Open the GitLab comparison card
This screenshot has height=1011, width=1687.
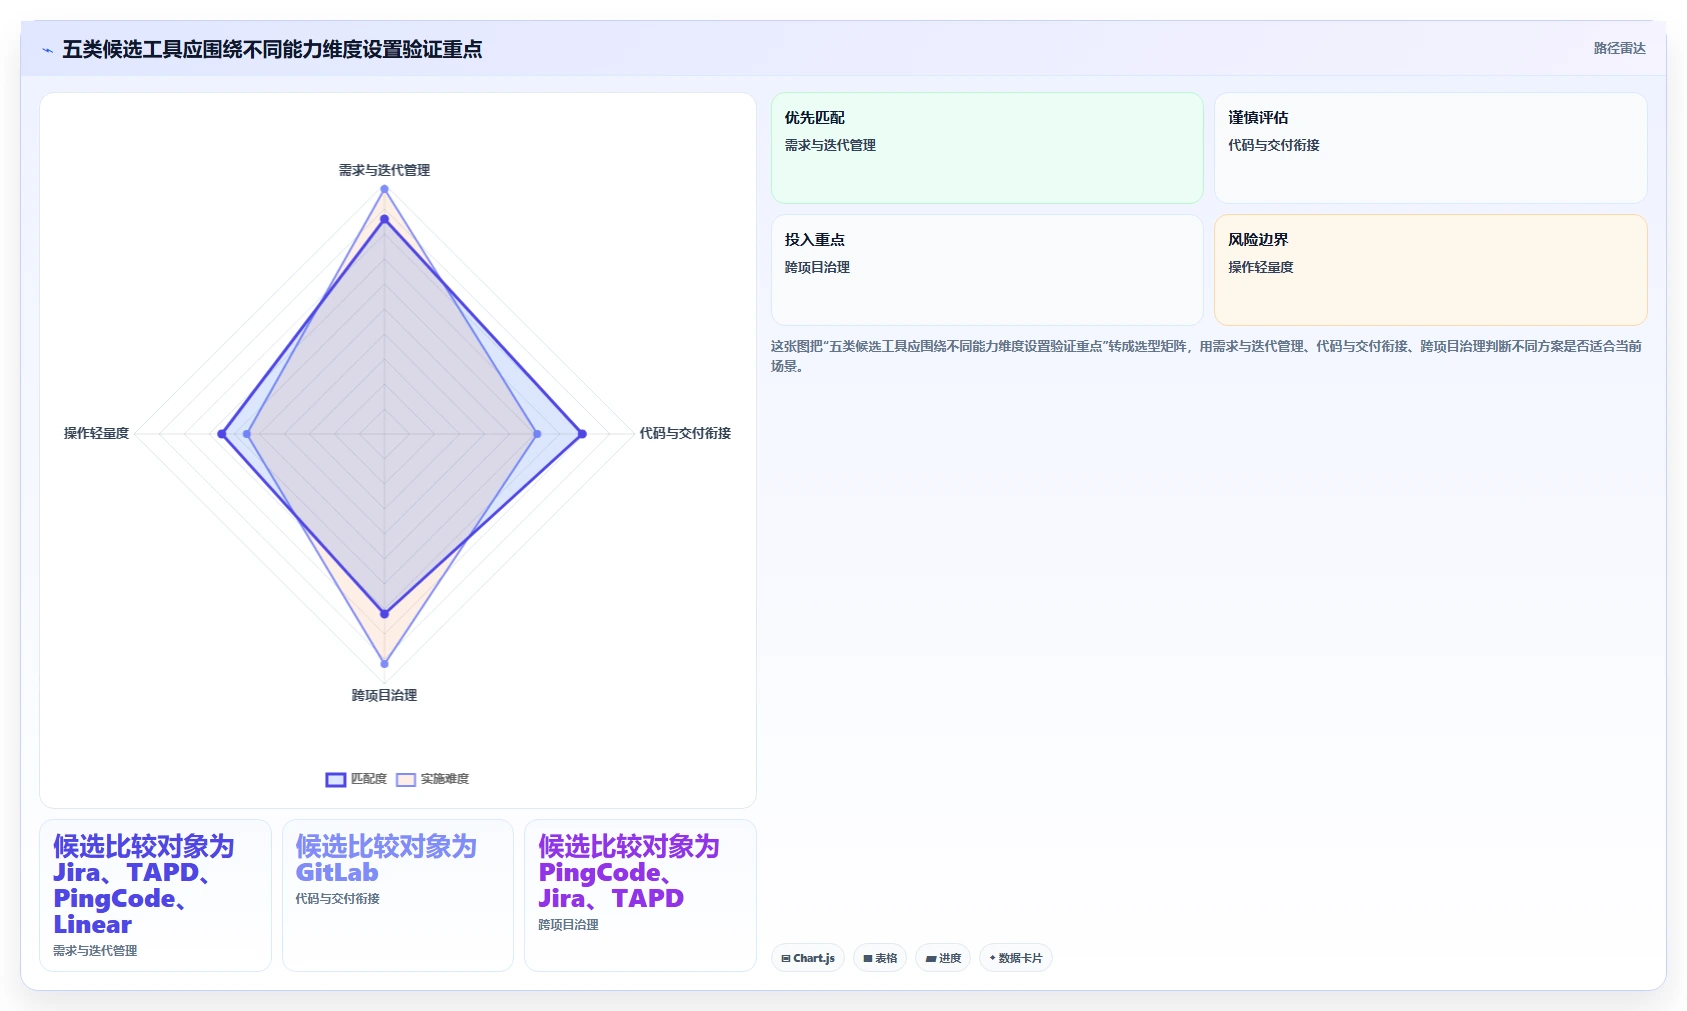(398, 895)
